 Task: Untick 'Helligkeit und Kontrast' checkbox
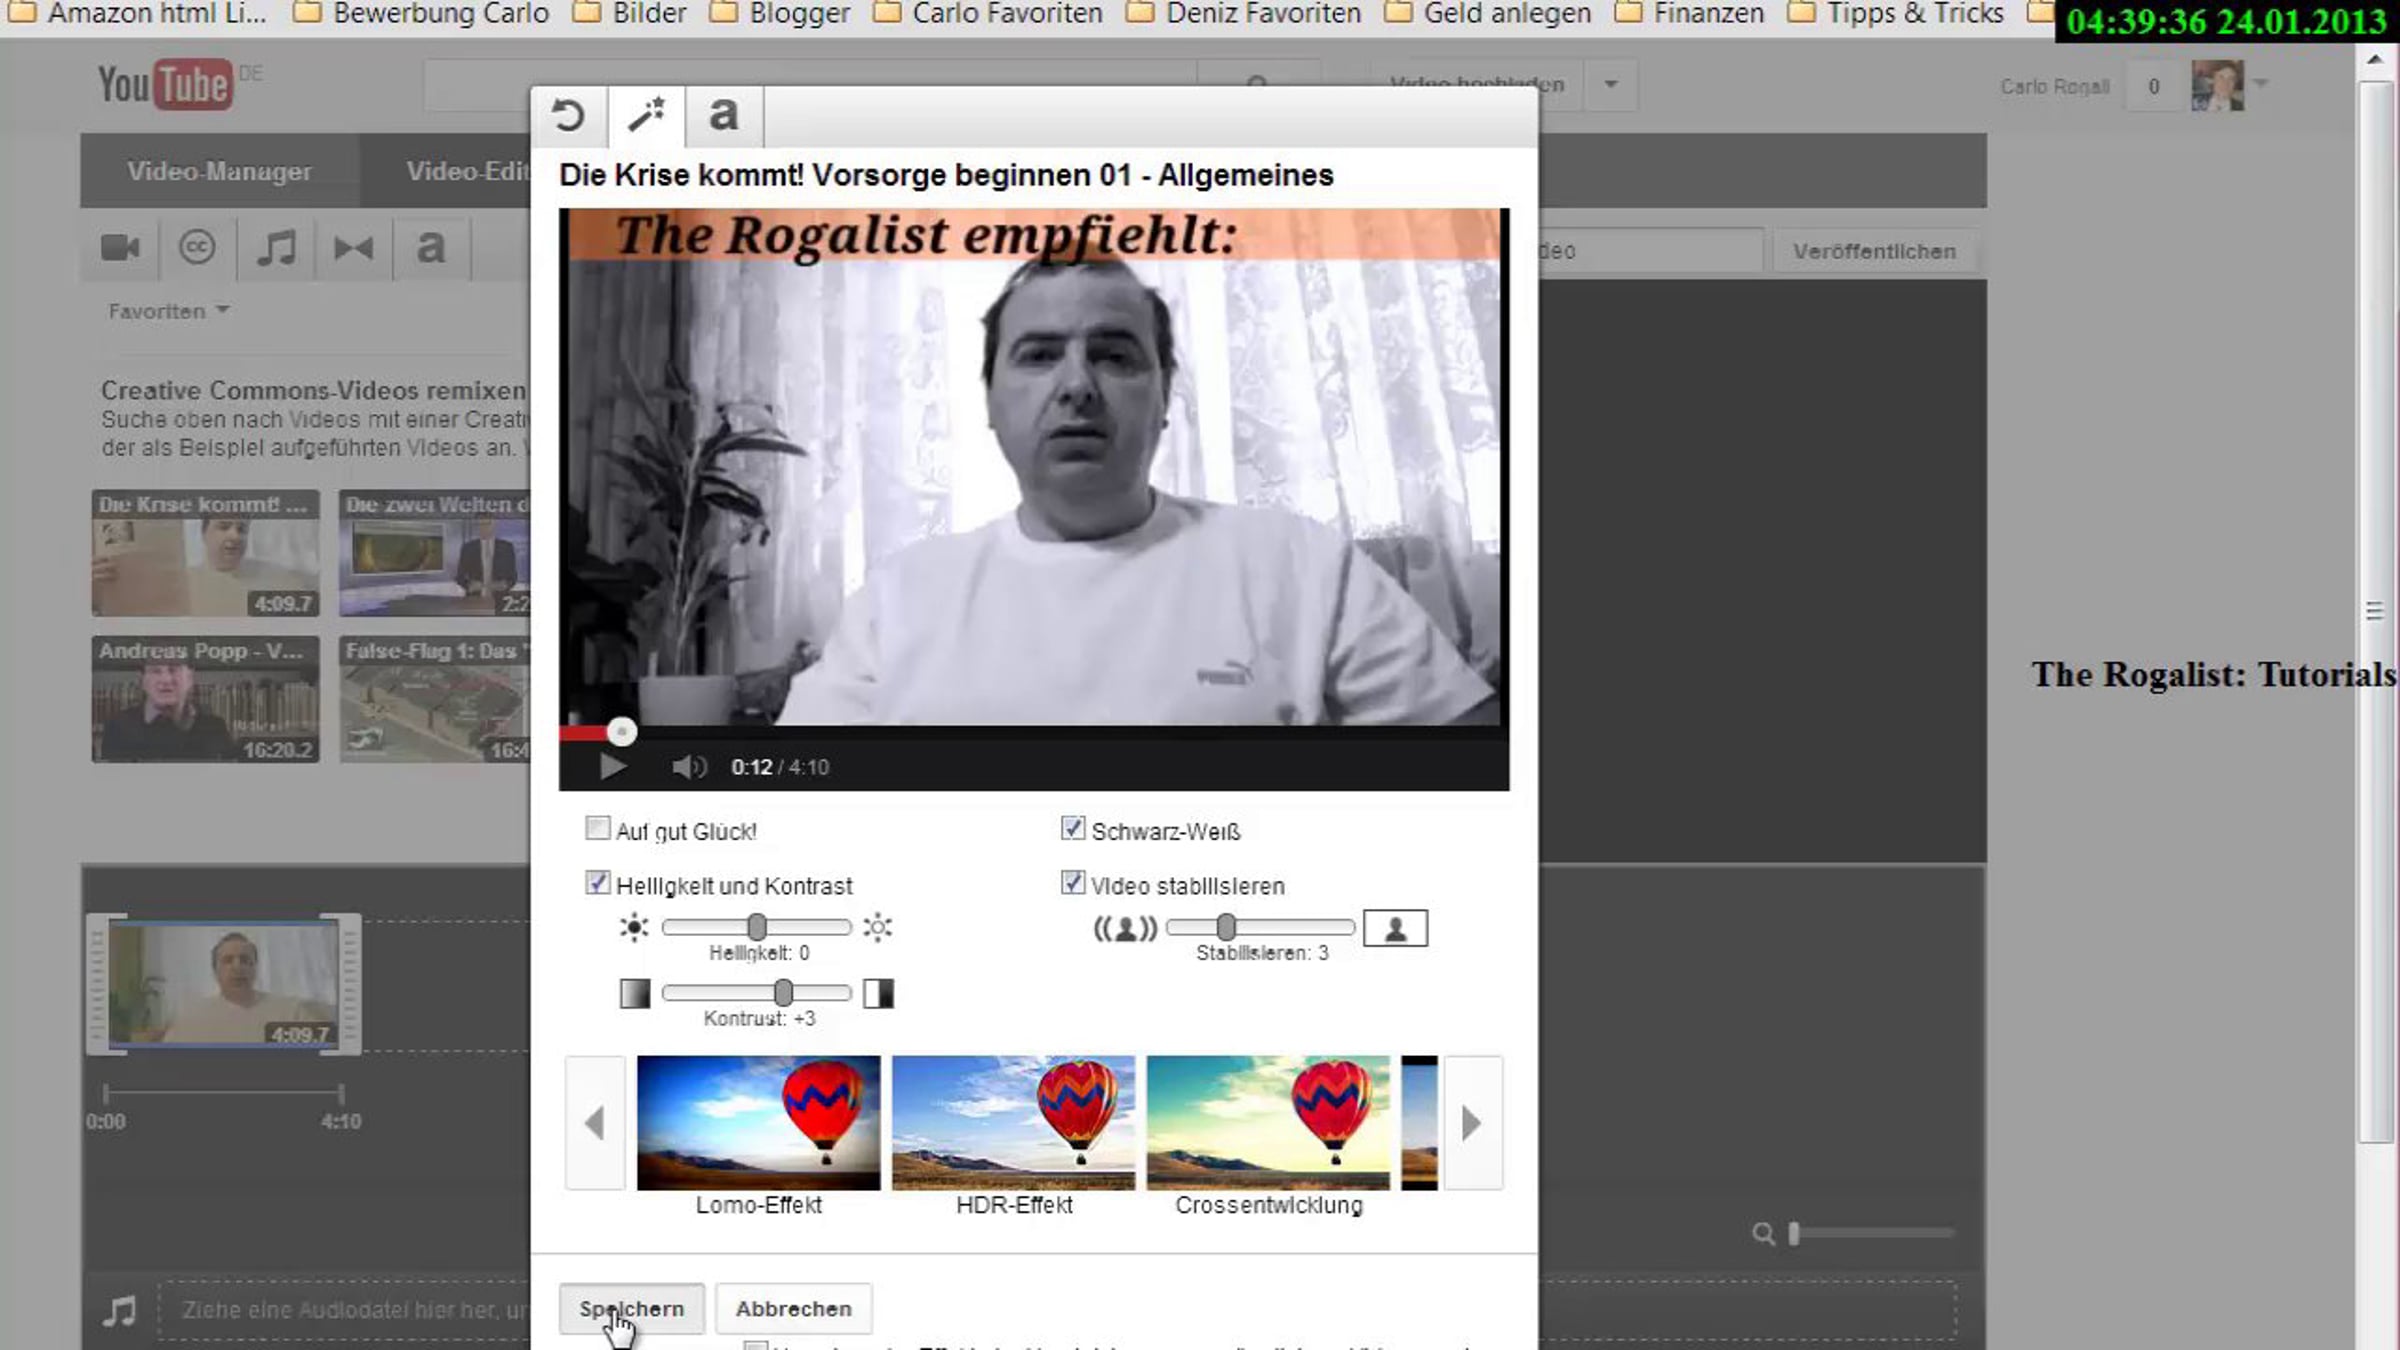597,883
